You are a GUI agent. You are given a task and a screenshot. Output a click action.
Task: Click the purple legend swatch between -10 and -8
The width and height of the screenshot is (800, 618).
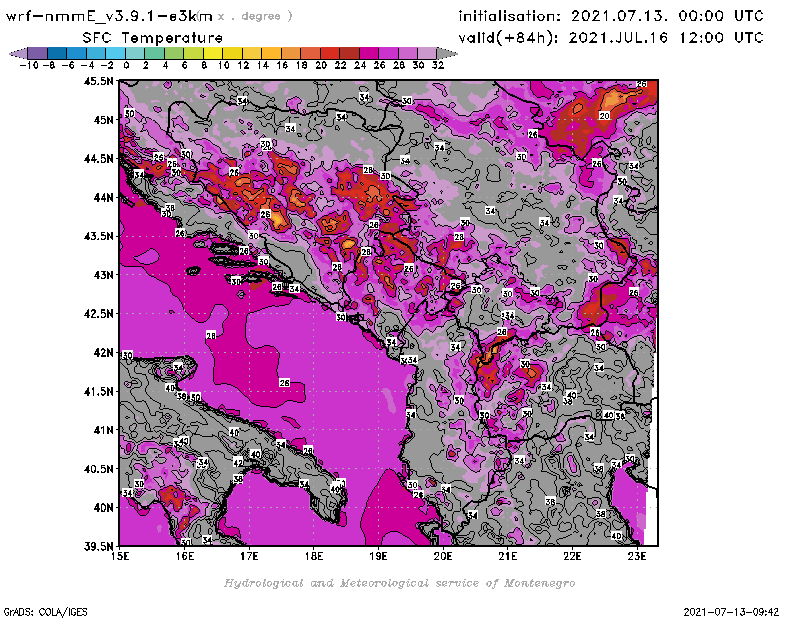pos(37,54)
